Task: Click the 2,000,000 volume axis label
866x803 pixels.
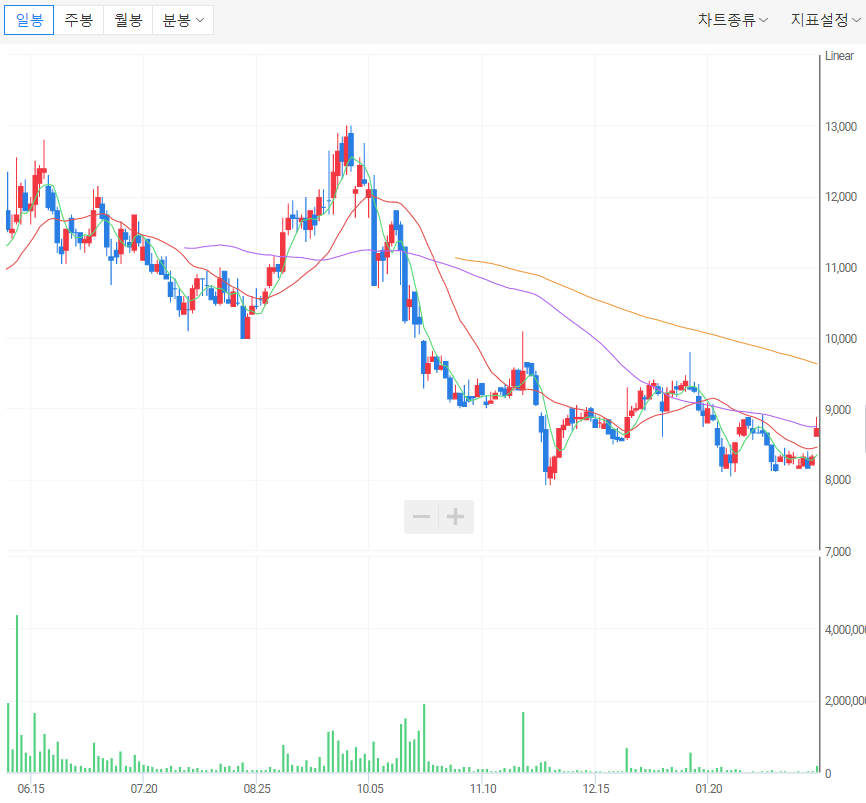Action: pos(845,701)
